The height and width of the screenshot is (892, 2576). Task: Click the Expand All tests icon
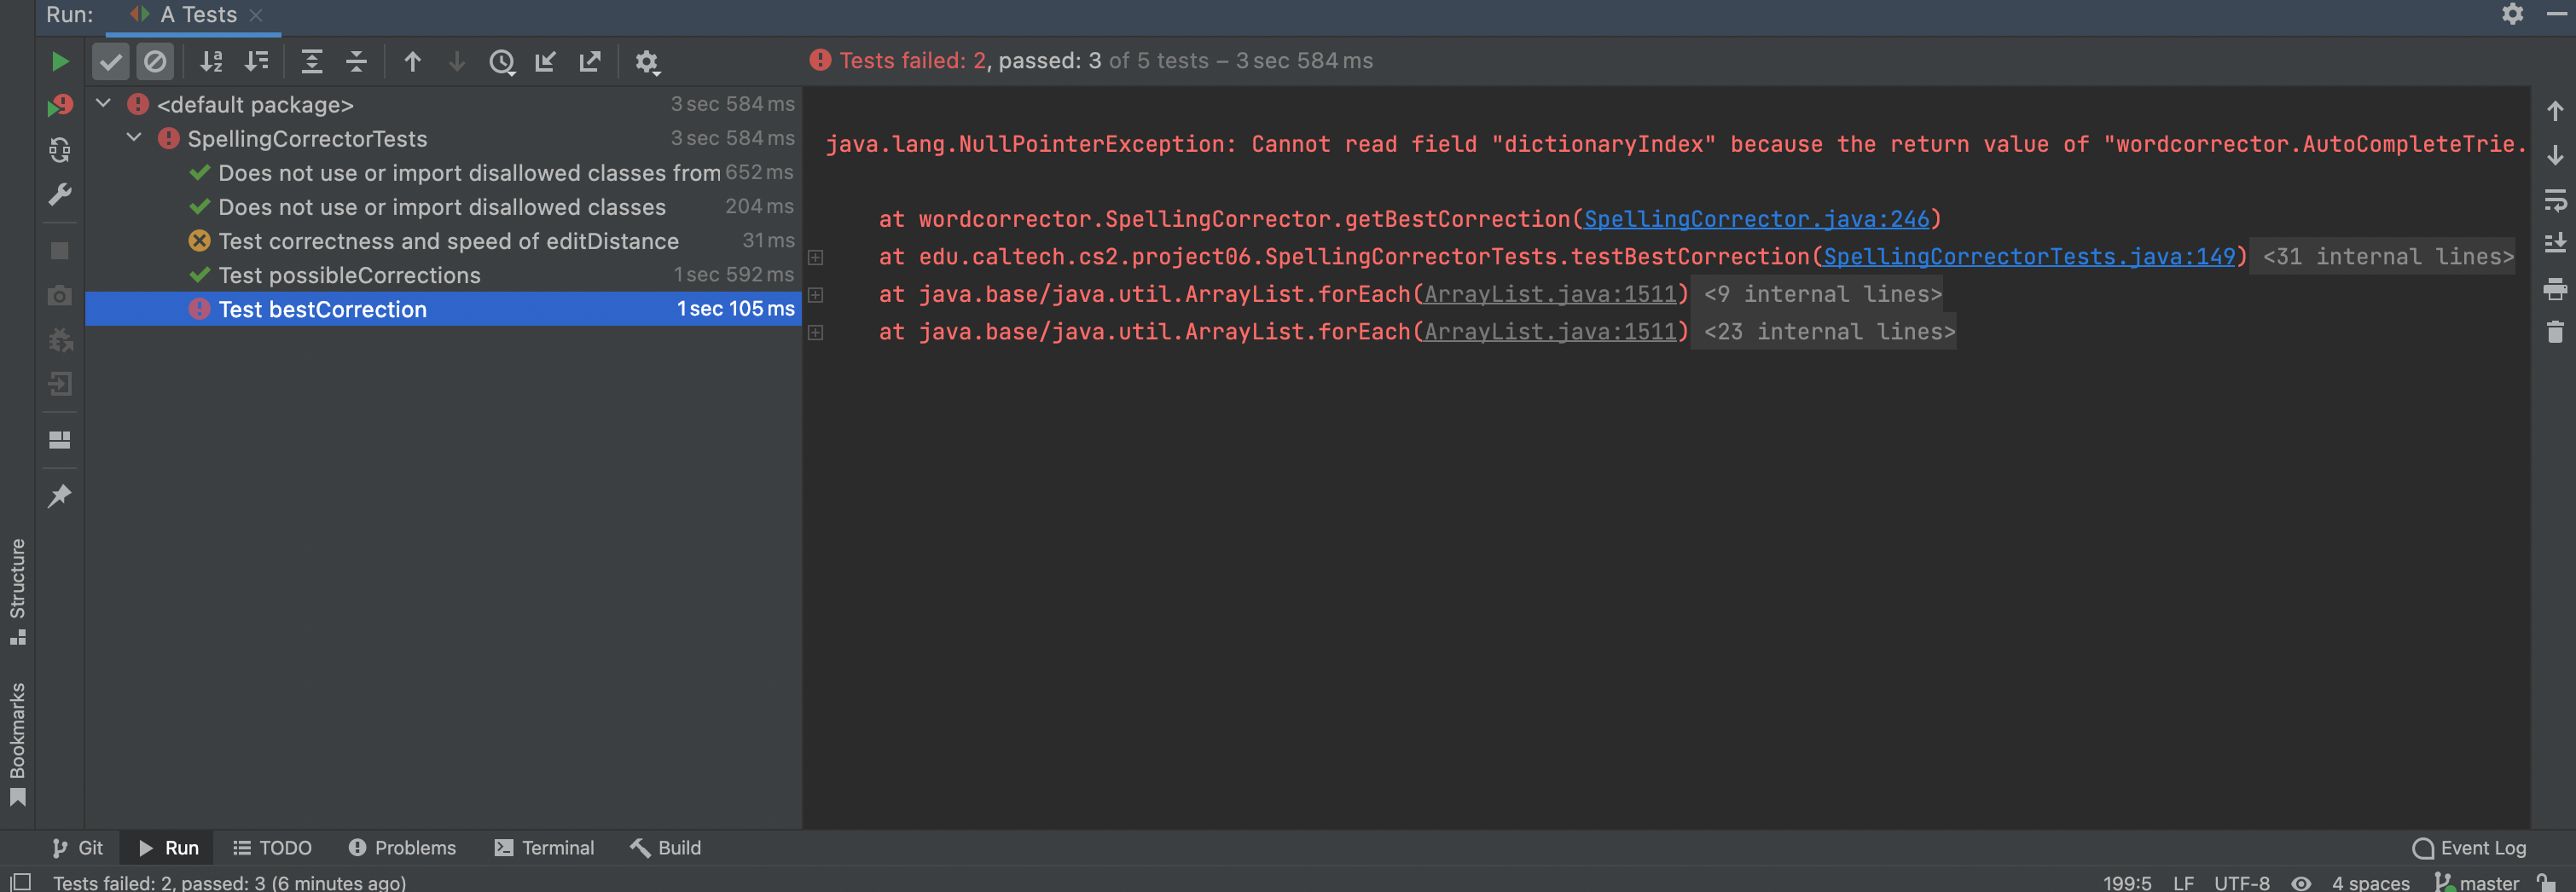(312, 62)
